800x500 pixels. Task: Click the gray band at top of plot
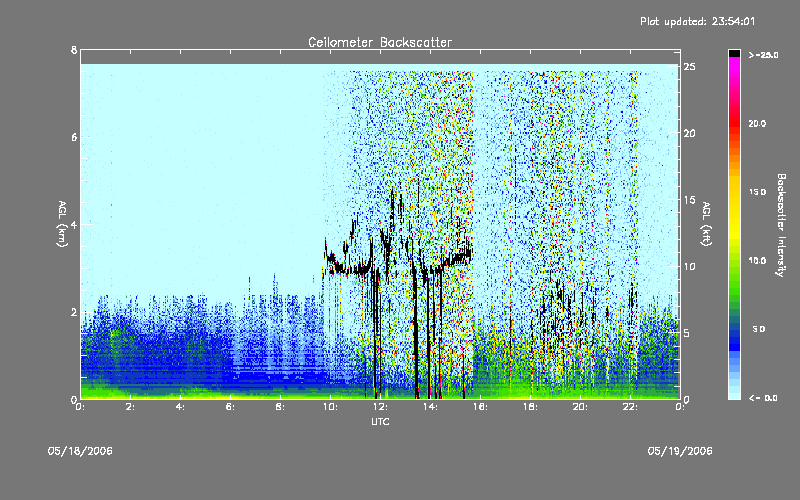coord(380,57)
